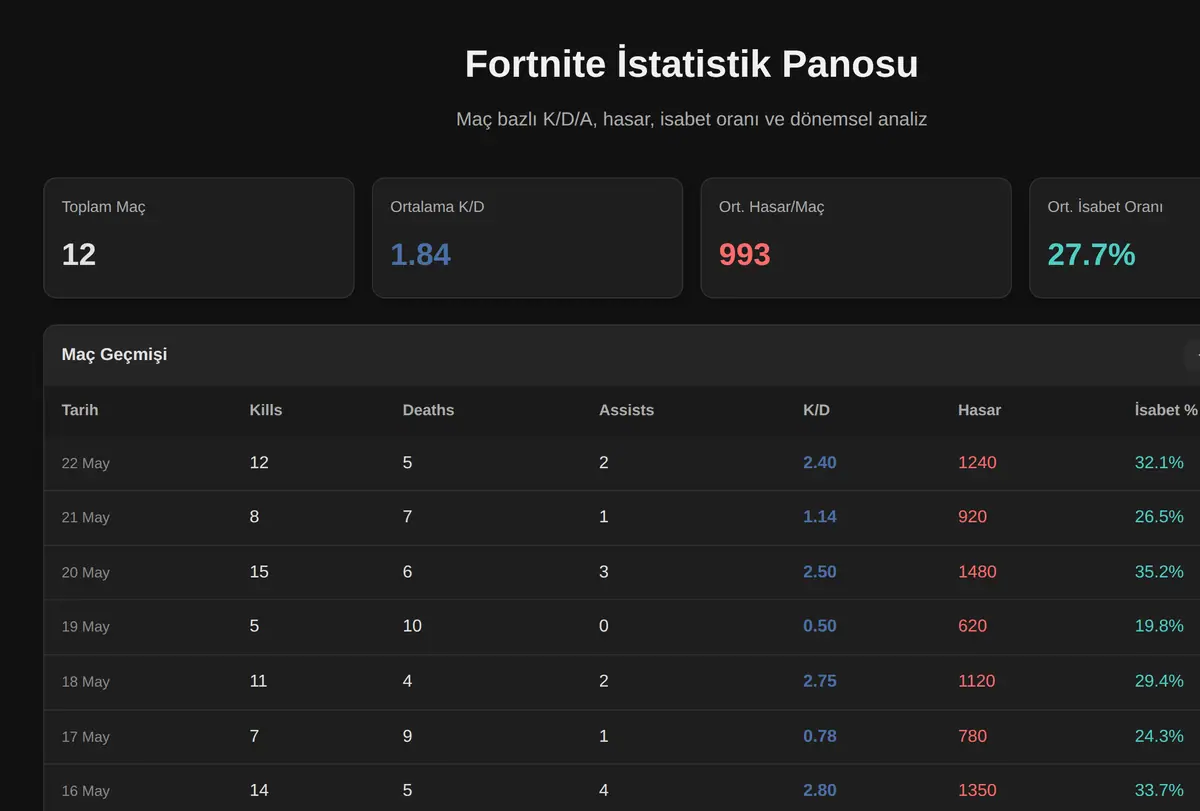Sort by the Tarih column header

pos(80,410)
